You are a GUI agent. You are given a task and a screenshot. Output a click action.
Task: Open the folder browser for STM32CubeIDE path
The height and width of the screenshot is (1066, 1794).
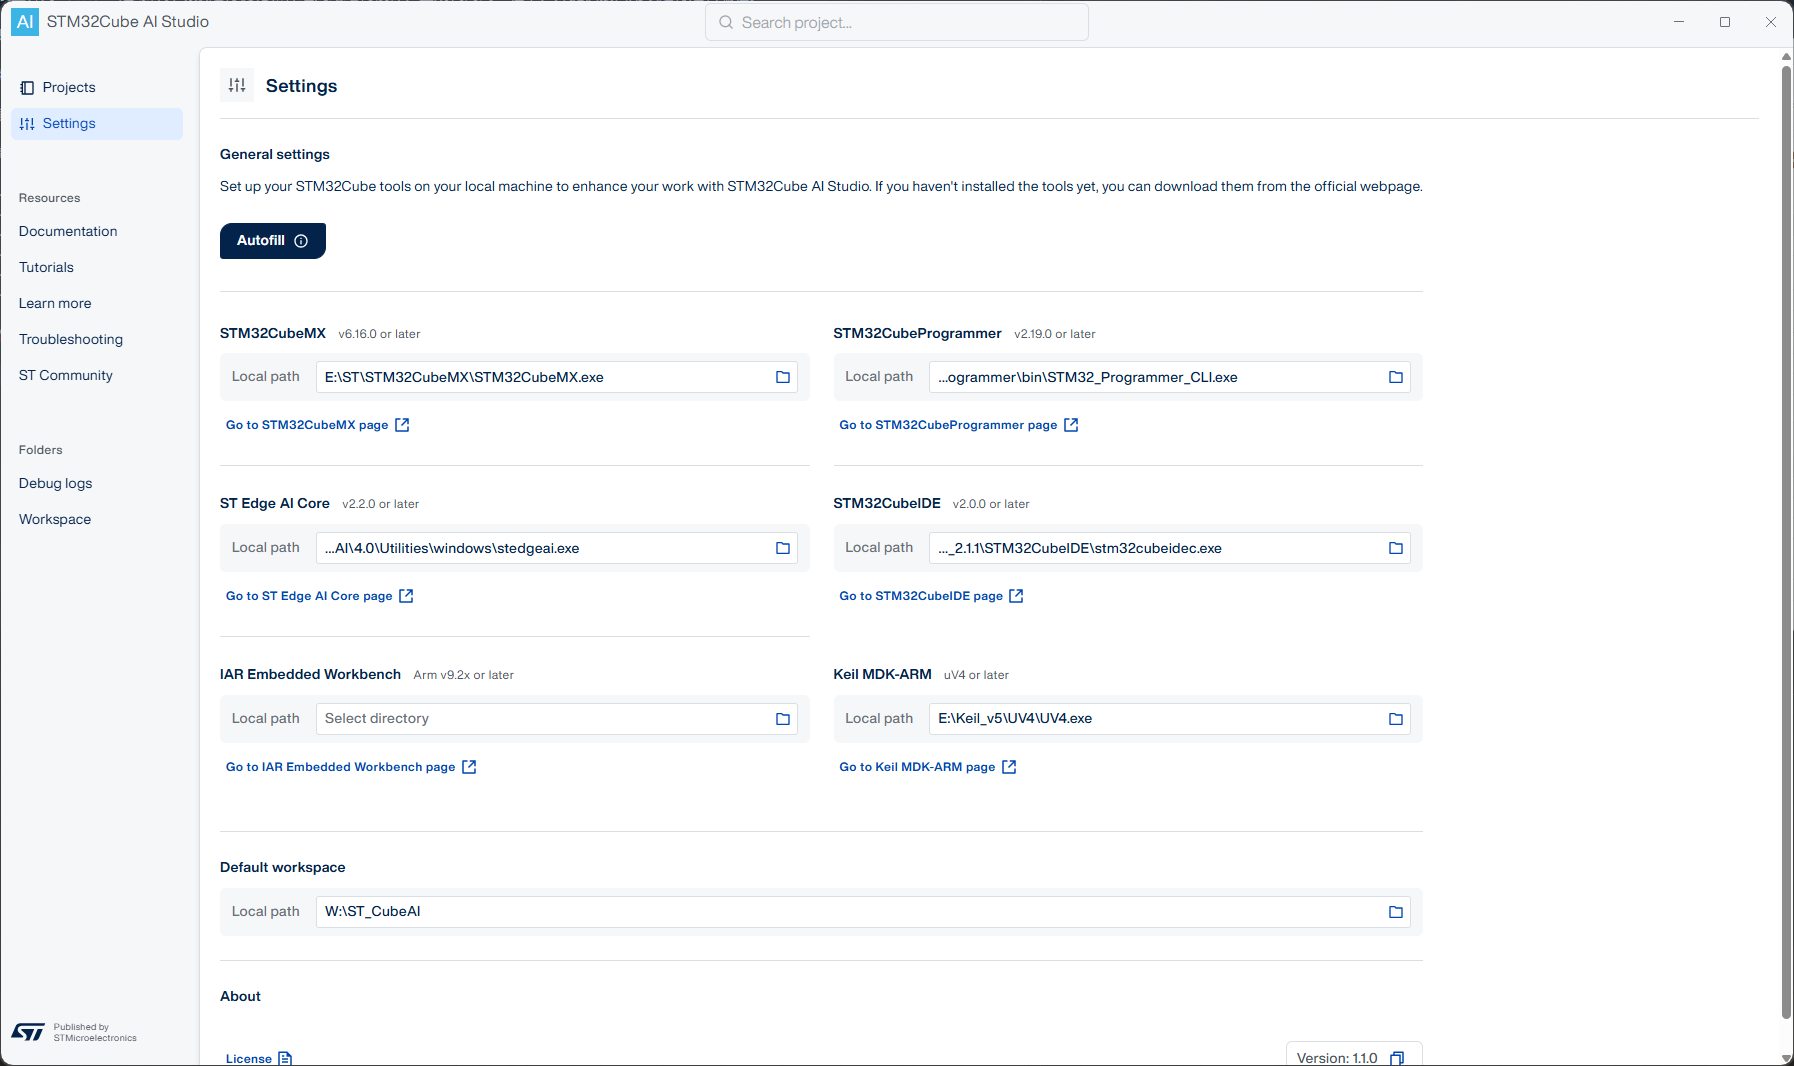click(1396, 548)
